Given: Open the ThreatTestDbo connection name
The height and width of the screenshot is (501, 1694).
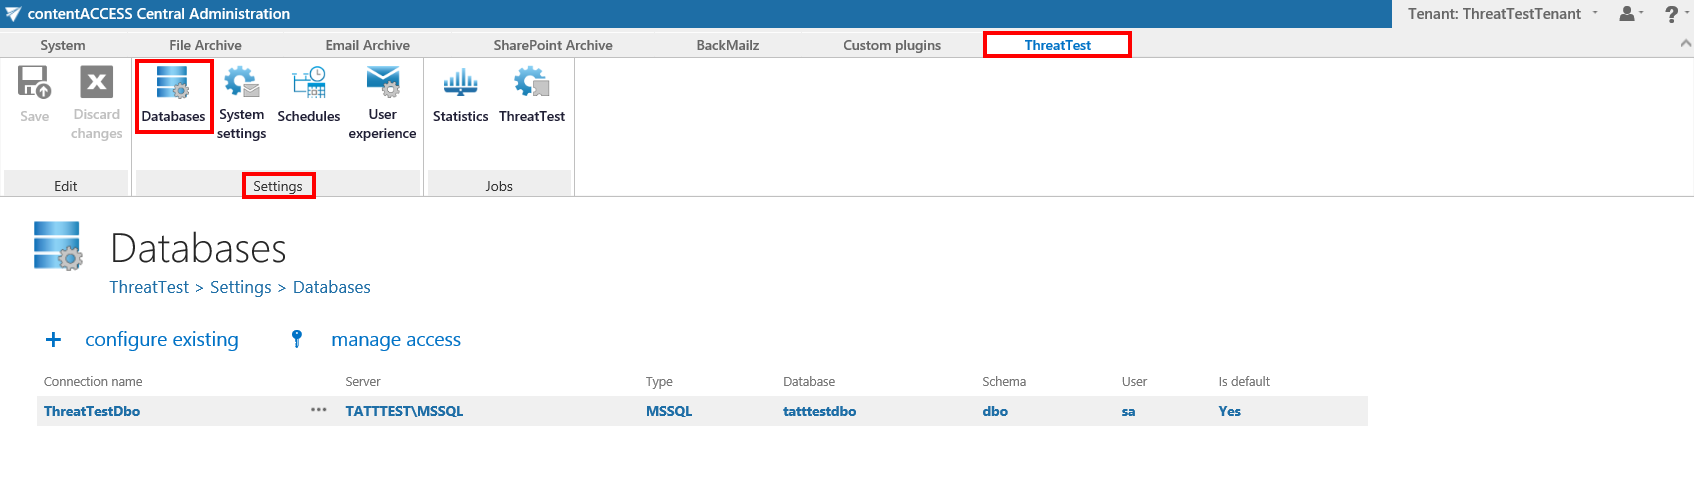Looking at the screenshot, I should [x=92, y=411].
